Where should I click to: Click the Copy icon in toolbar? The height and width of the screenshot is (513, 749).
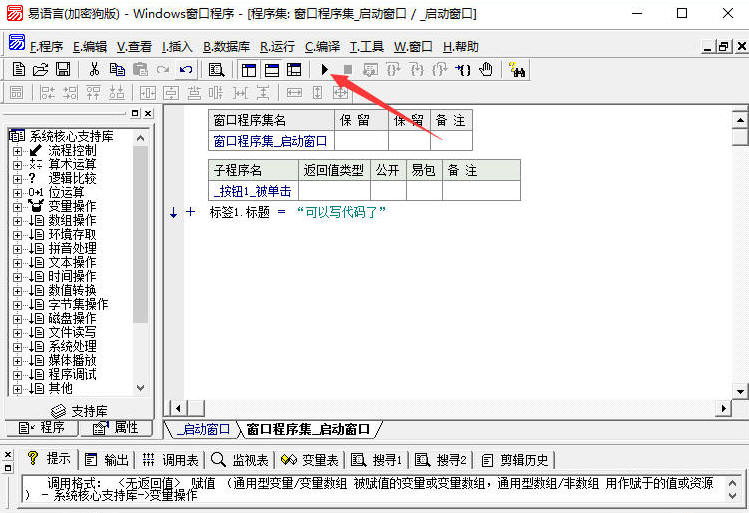pos(117,69)
